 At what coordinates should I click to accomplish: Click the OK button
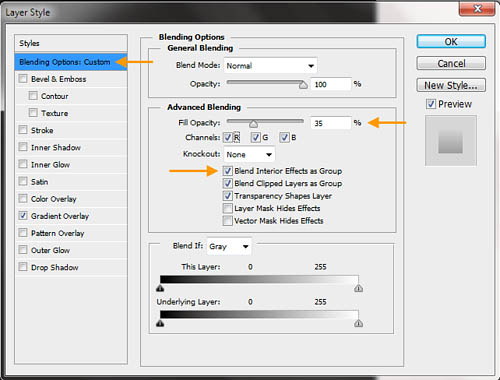(451, 42)
